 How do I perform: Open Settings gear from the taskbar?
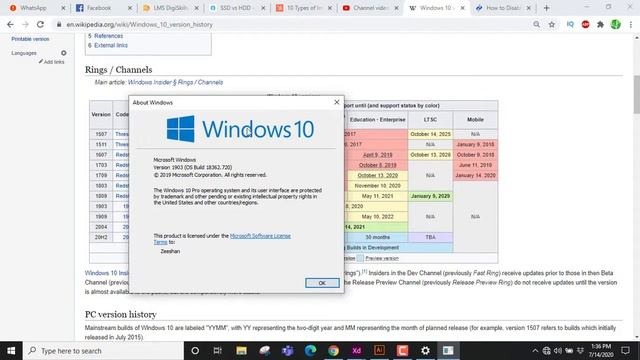pos(425,351)
